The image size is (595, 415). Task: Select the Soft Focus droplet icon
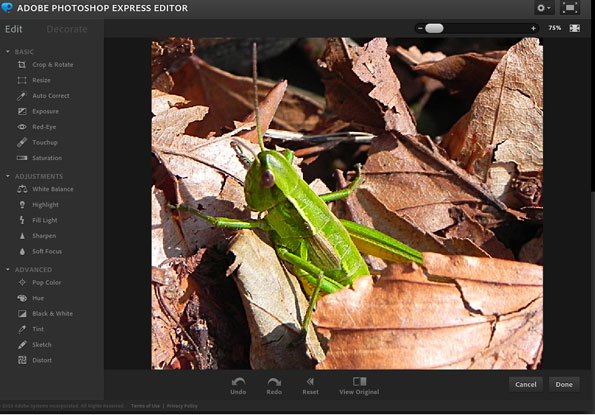point(22,252)
